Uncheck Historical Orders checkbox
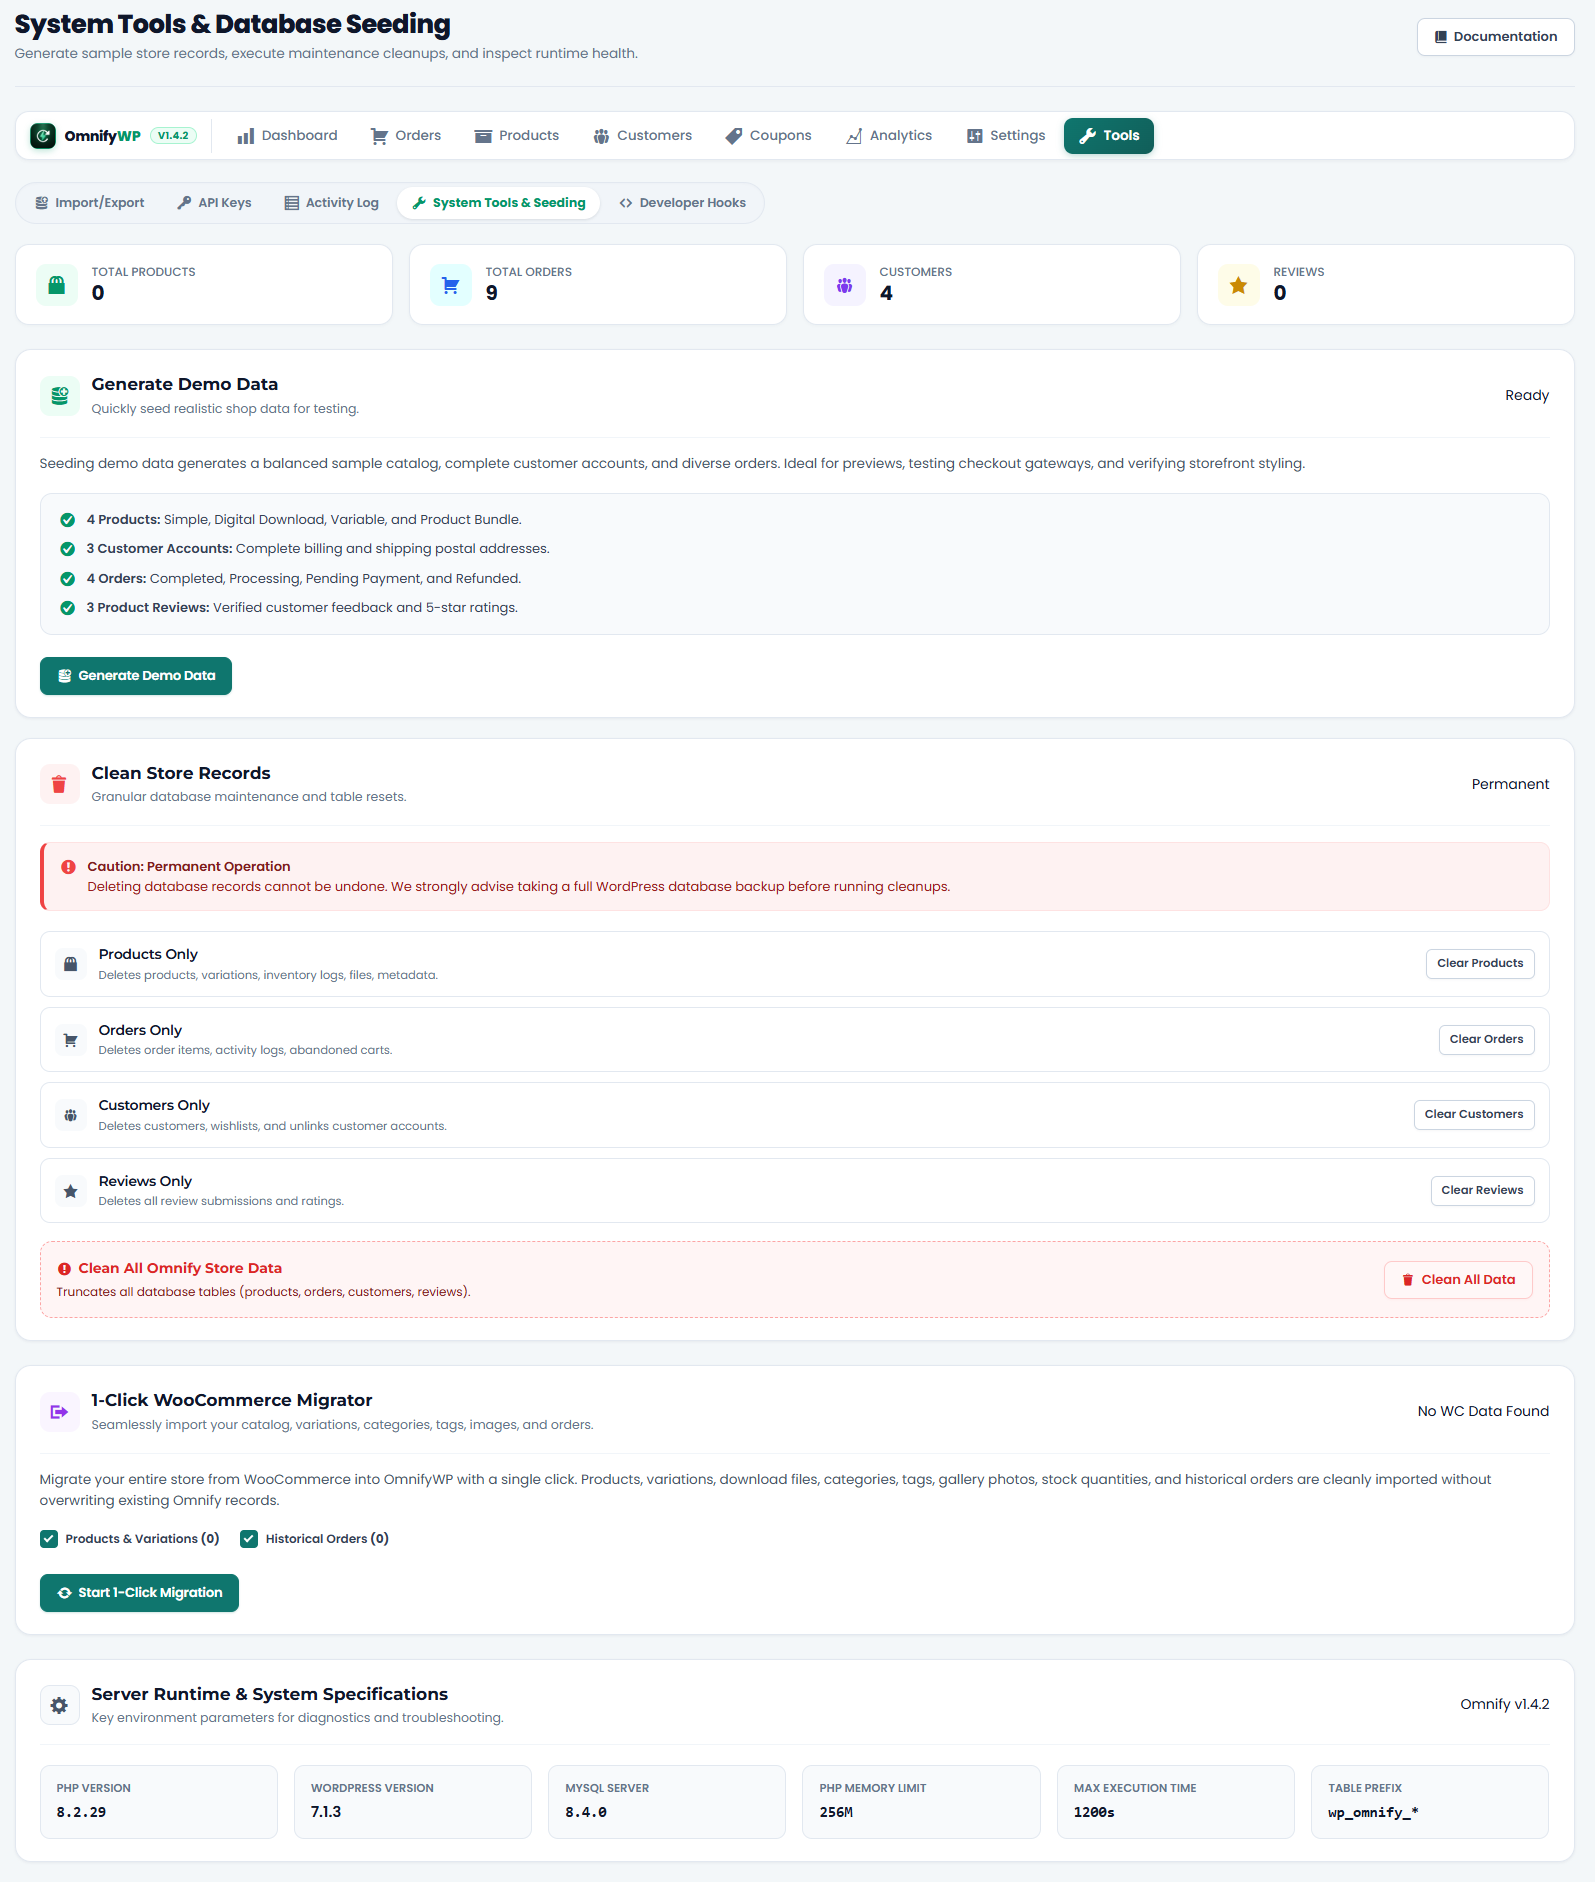 click(249, 1539)
